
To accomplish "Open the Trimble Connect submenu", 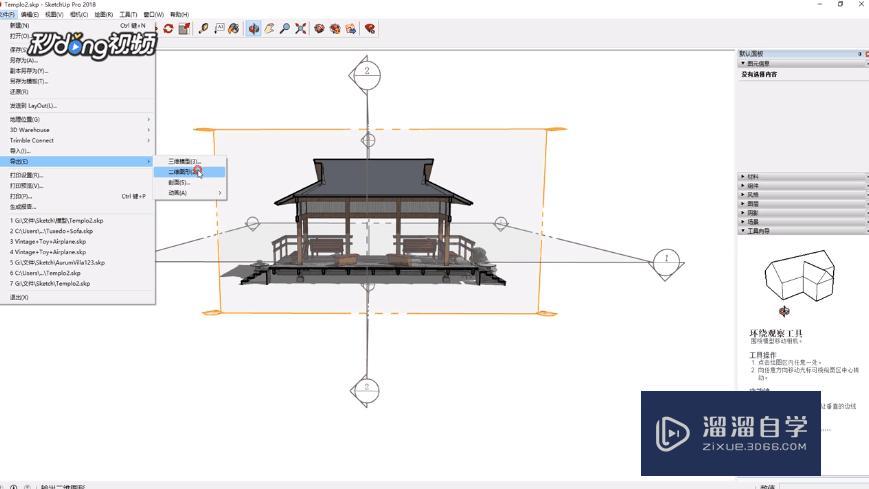I will tap(78, 140).
